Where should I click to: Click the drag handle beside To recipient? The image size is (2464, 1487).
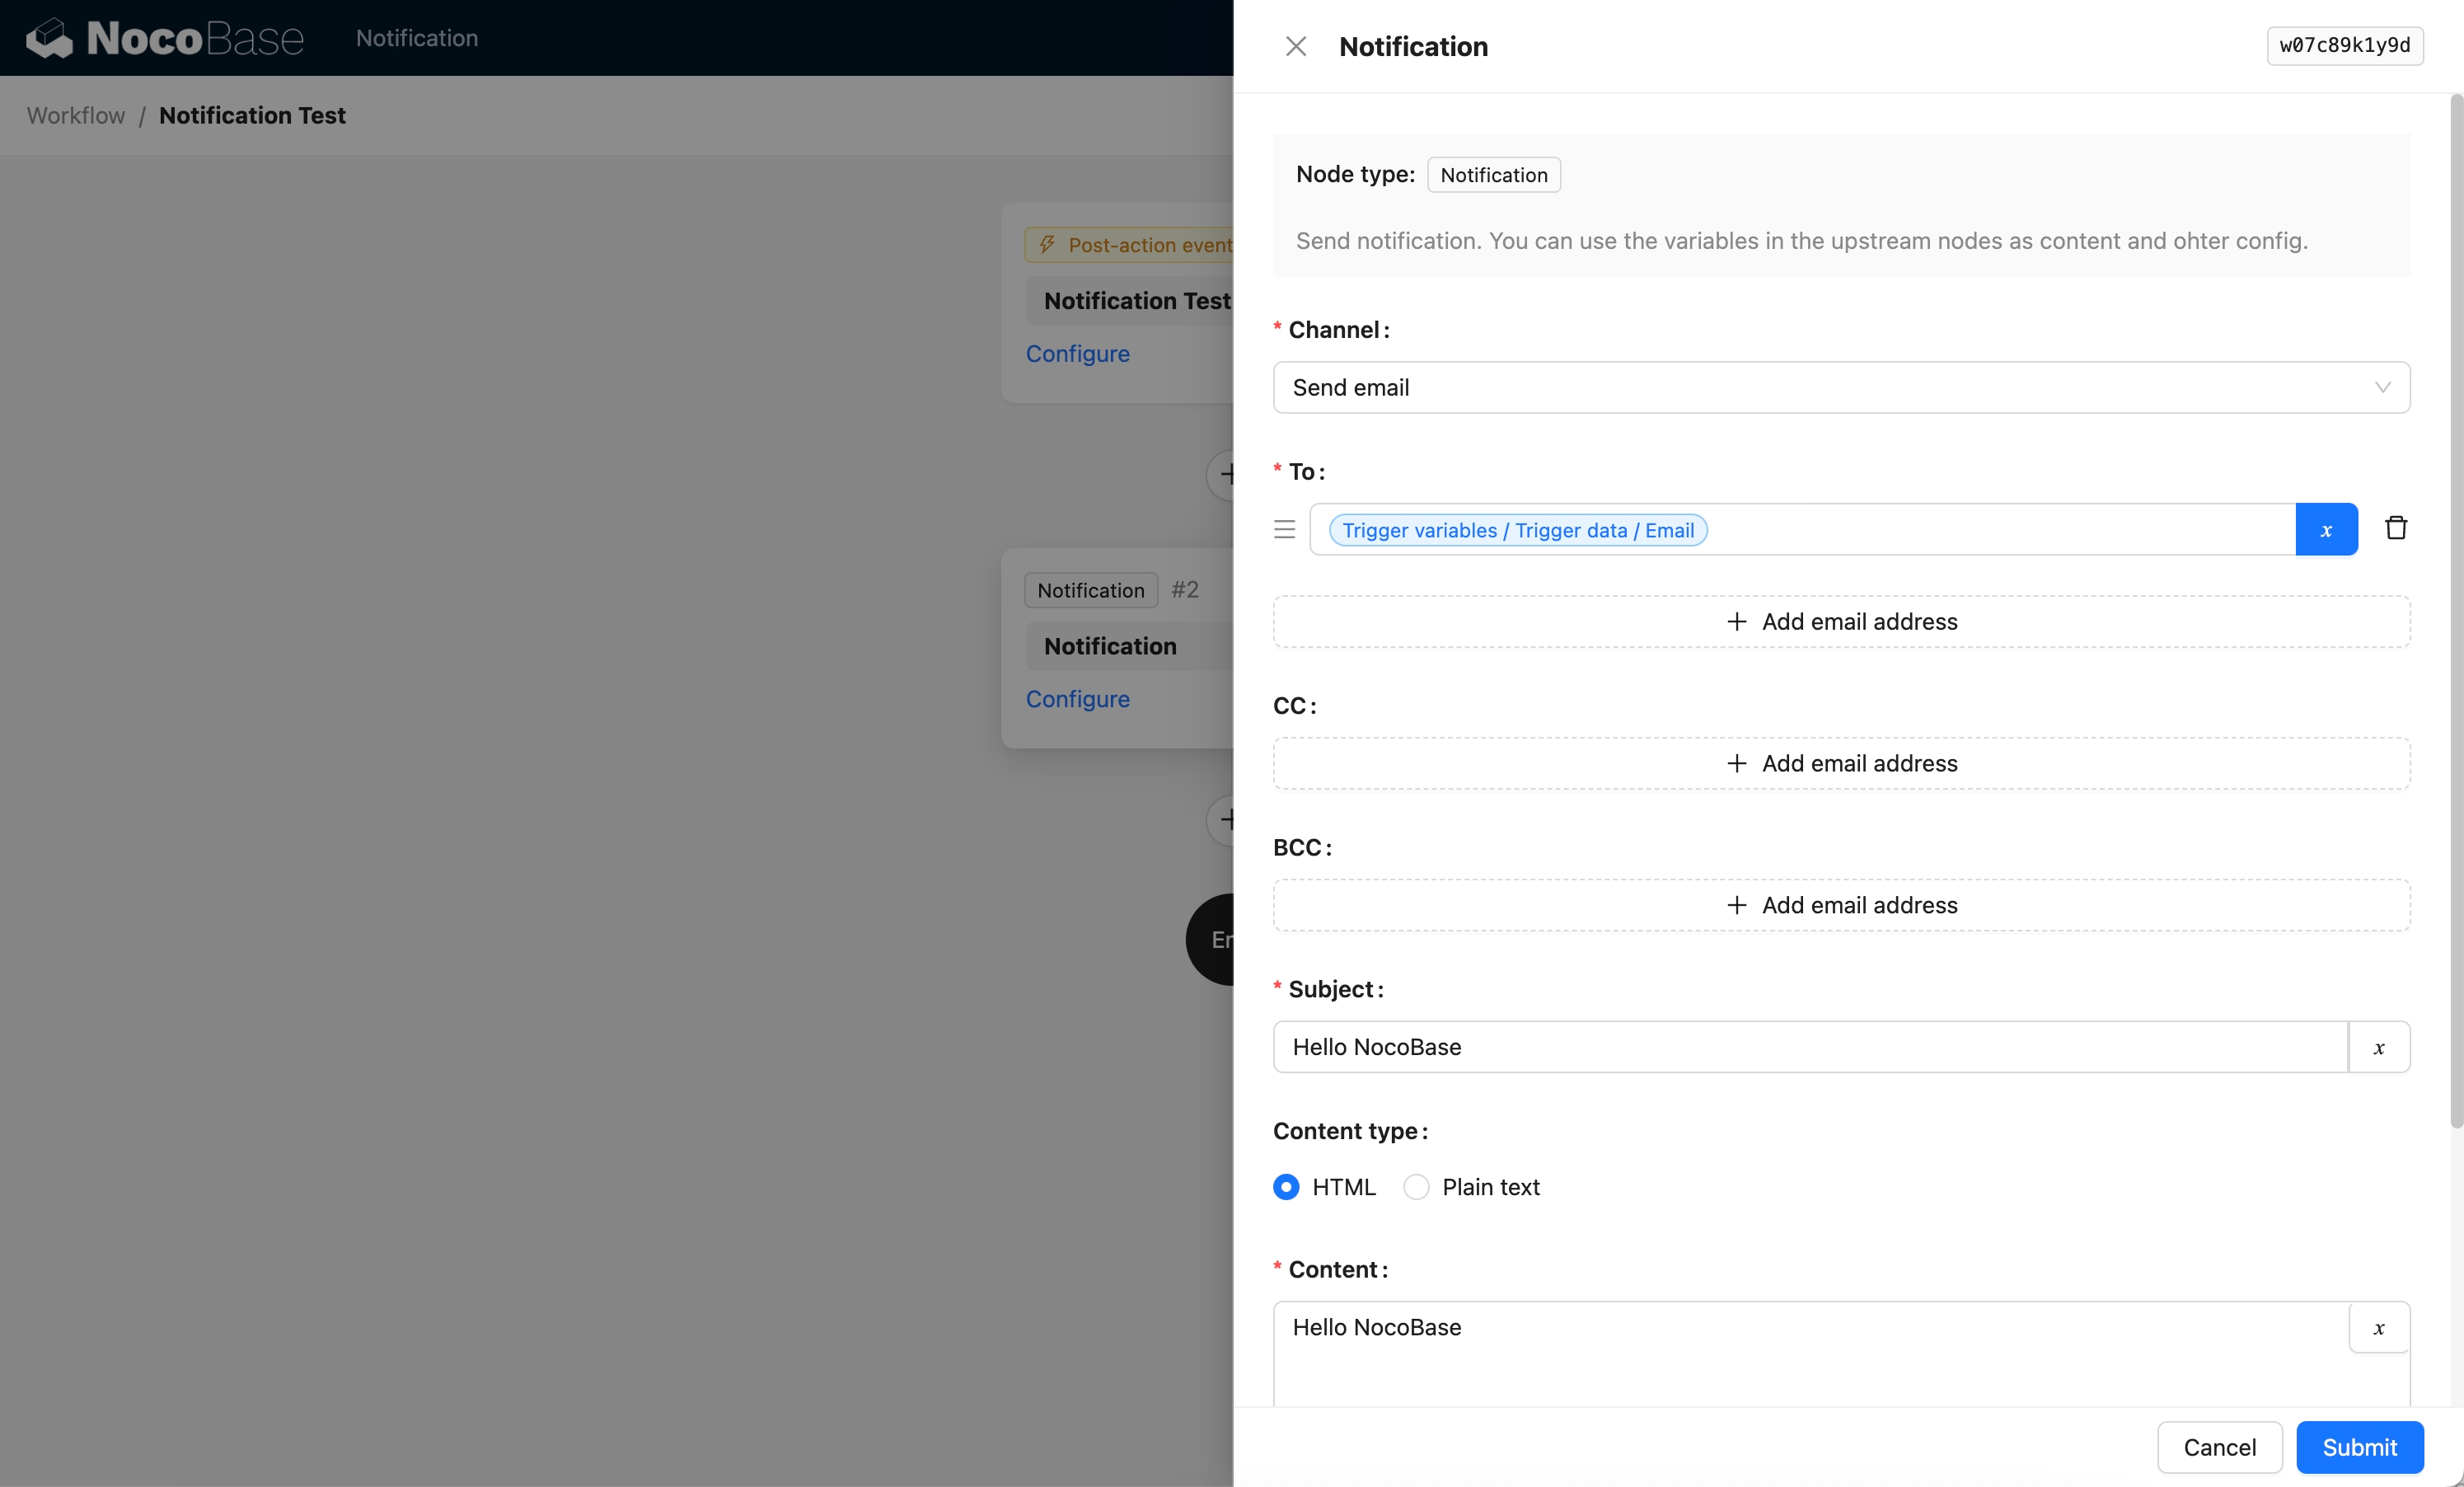(1284, 529)
